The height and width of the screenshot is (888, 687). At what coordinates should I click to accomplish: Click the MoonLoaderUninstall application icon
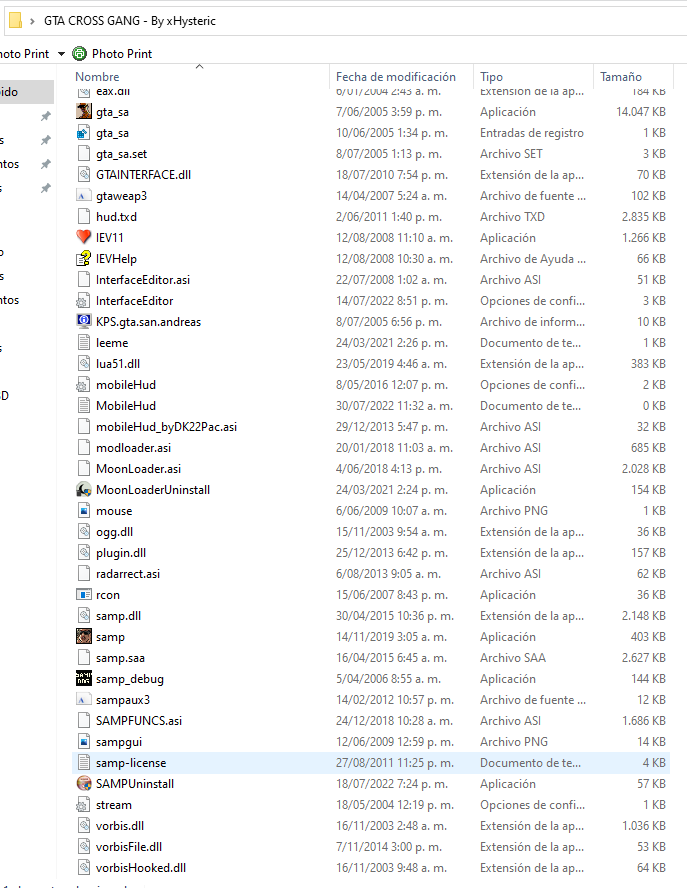84,489
